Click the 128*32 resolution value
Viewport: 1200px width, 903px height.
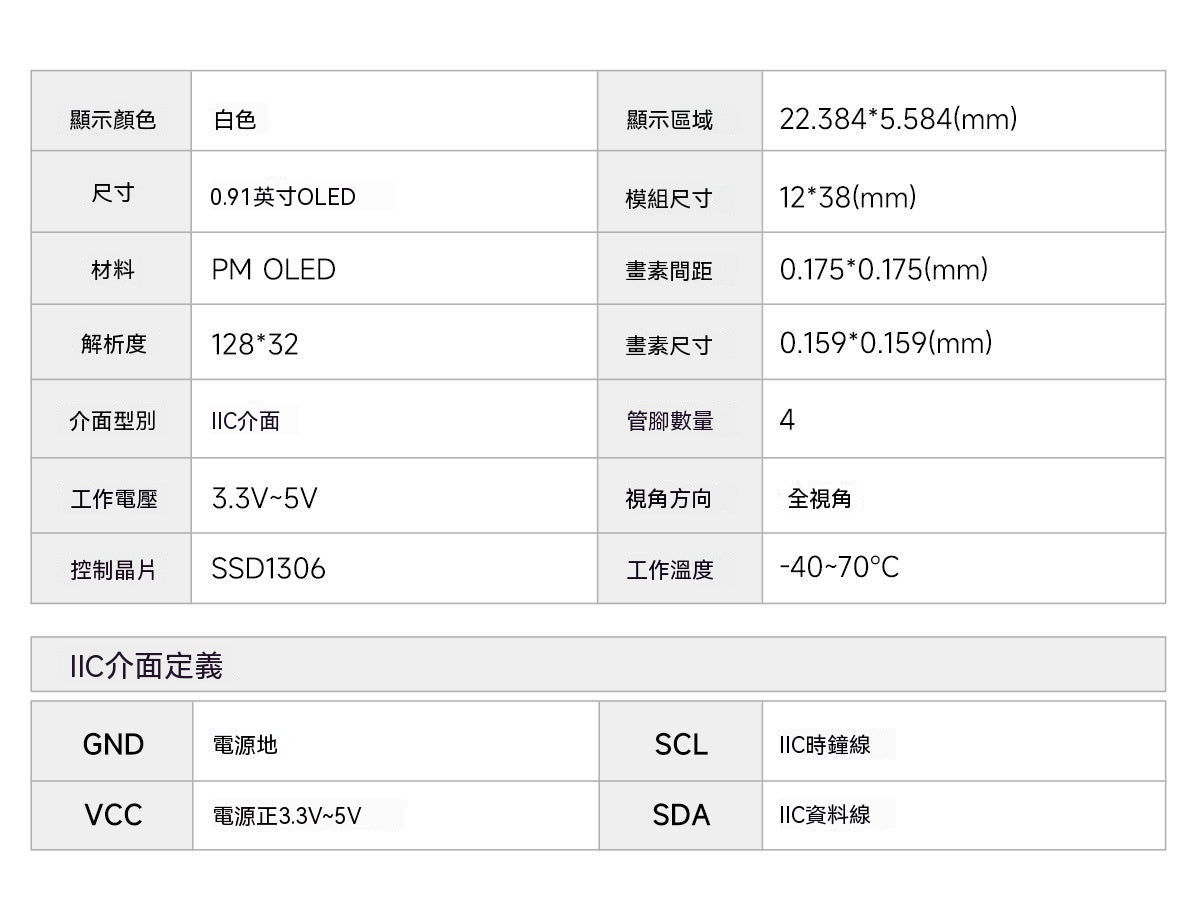click(255, 344)
